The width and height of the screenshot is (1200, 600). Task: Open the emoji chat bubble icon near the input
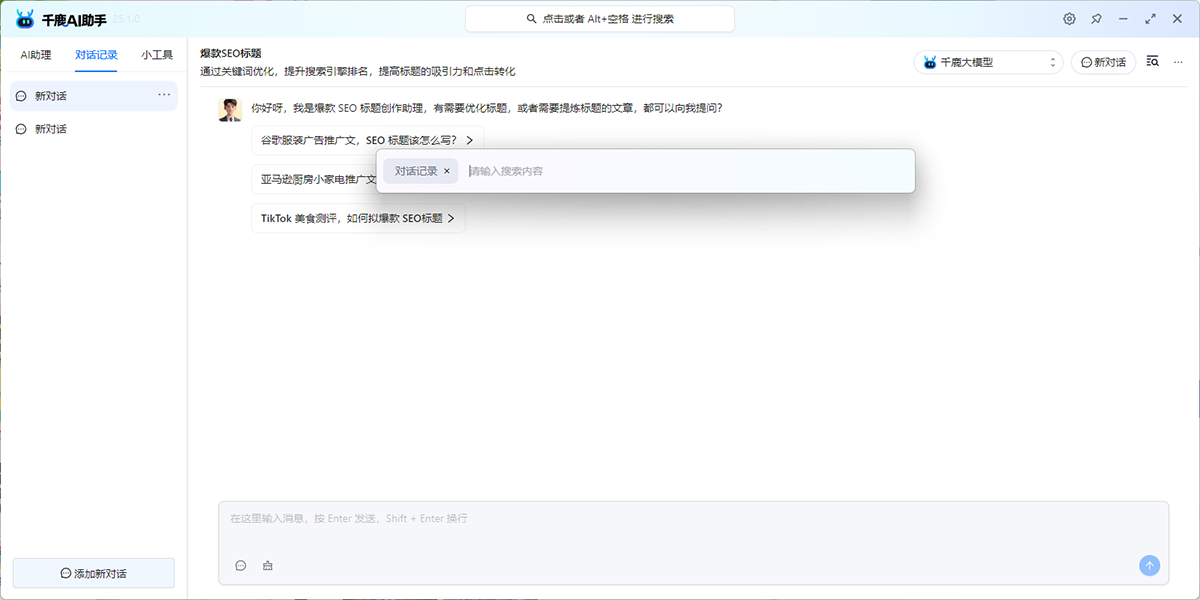[x=241, y=565]
